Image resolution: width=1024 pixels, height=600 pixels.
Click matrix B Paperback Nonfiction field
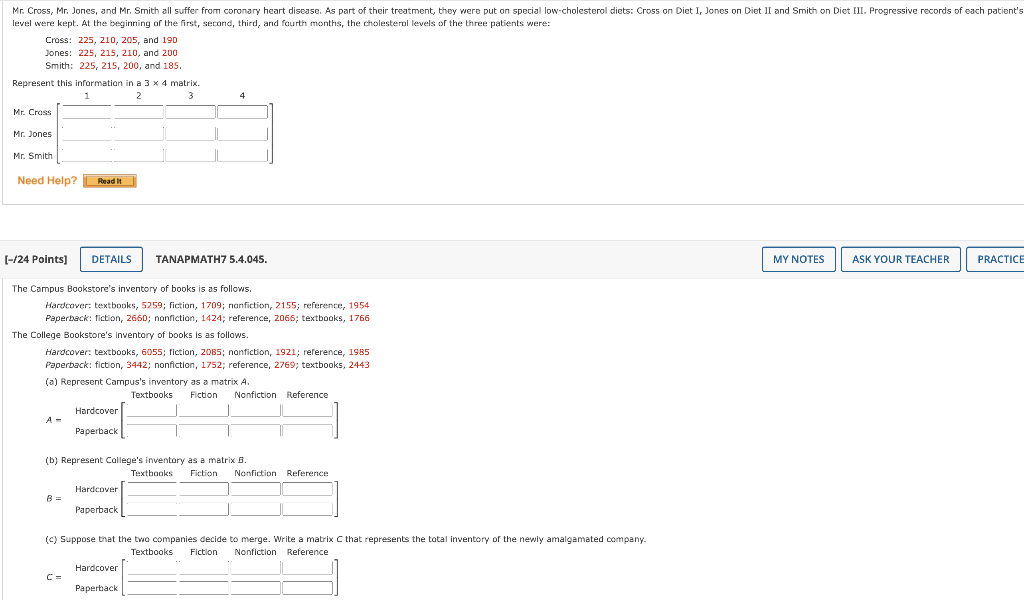tap(255, 509)
